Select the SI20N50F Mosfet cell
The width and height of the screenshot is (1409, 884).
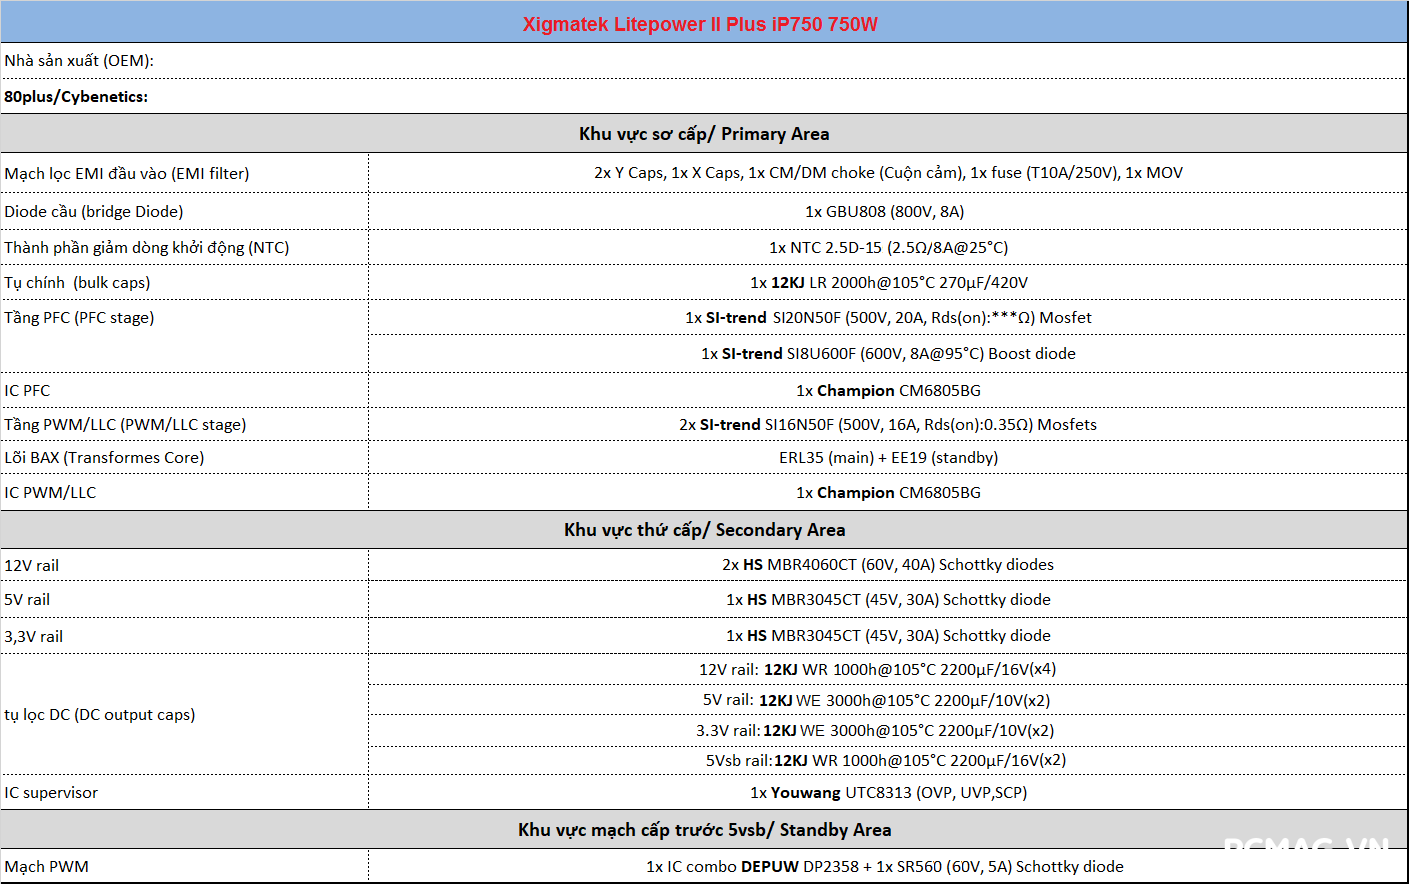point(887,318)
